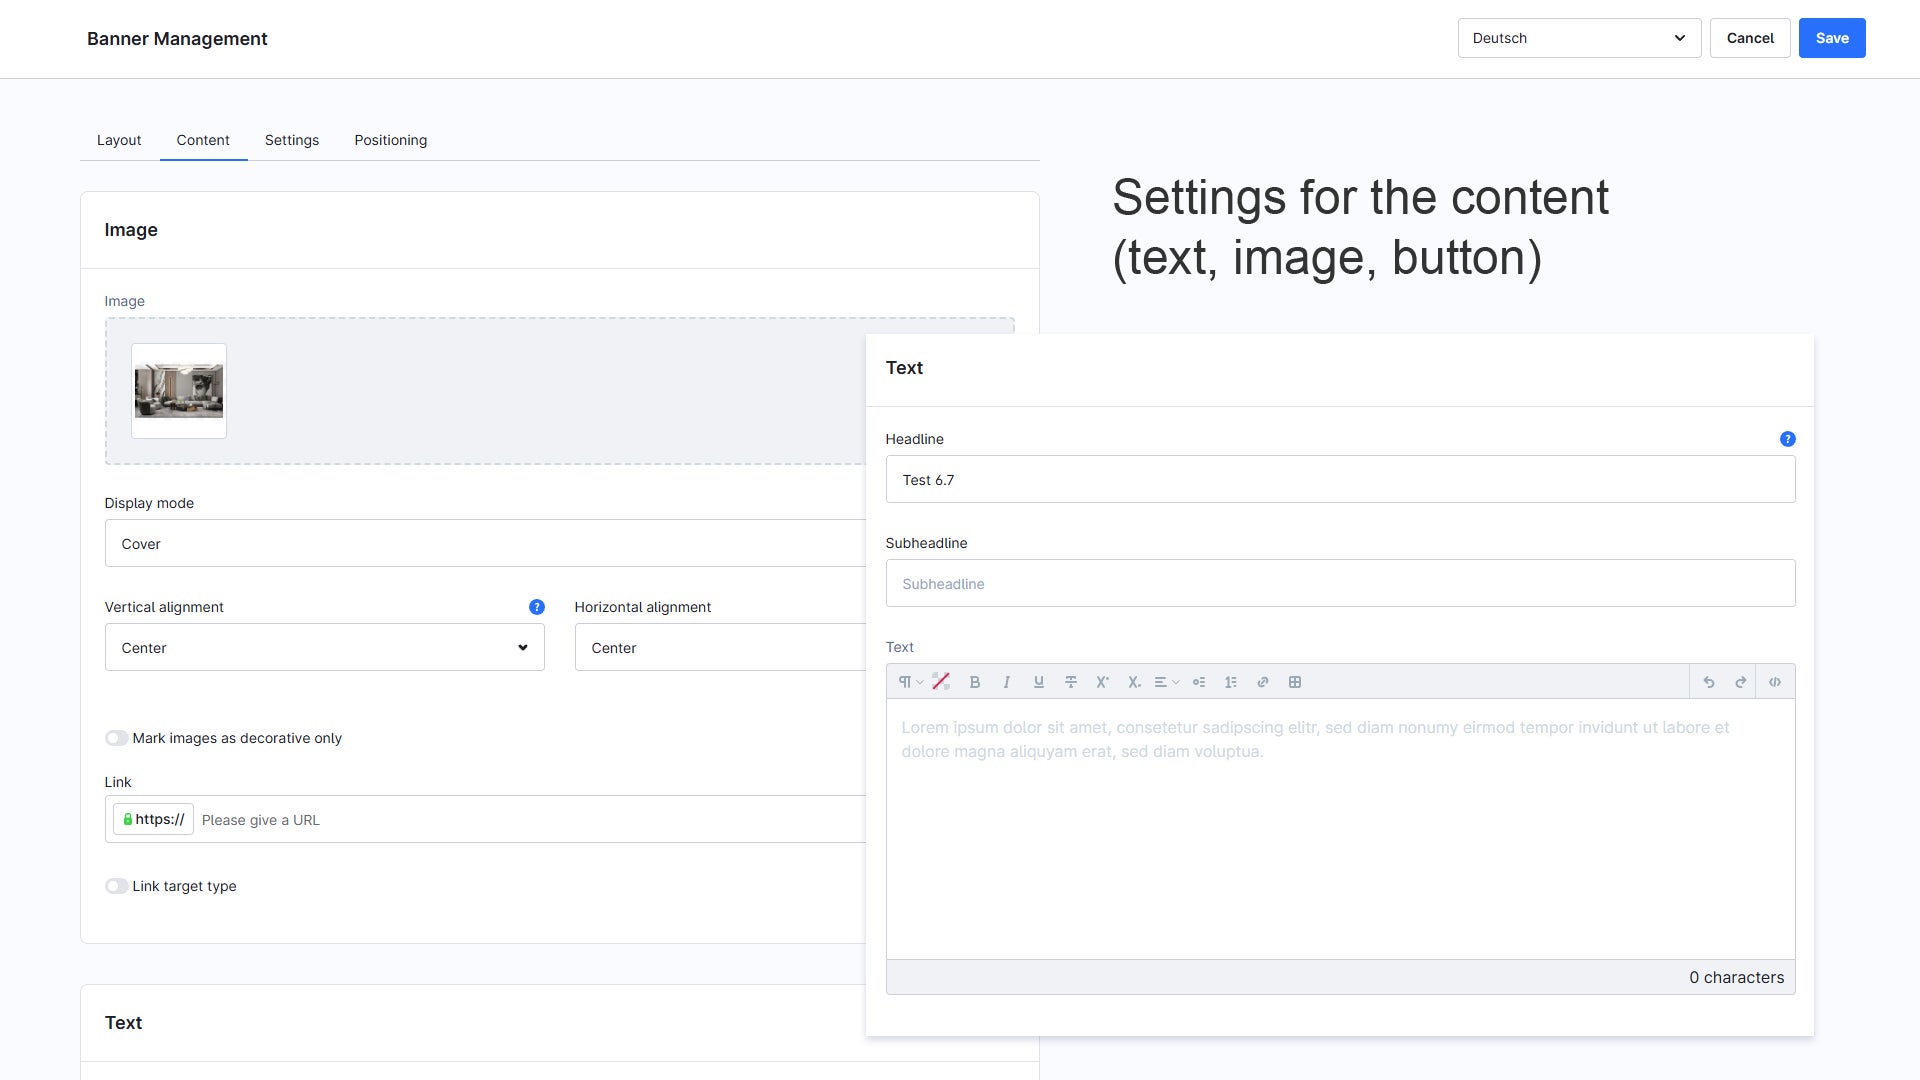Open the text alignment dropdown in editor
Screen dimensions: 1920x1080
[1166, 682]
